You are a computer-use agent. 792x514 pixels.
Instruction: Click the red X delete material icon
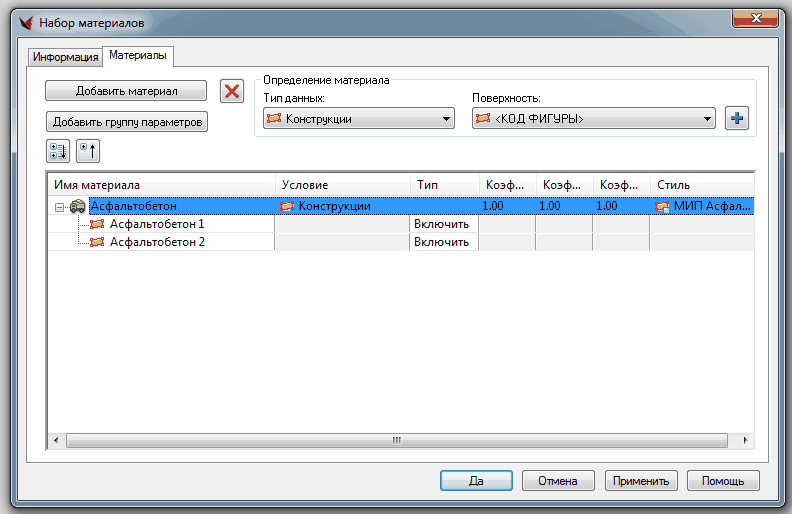(x=232, y=91)
